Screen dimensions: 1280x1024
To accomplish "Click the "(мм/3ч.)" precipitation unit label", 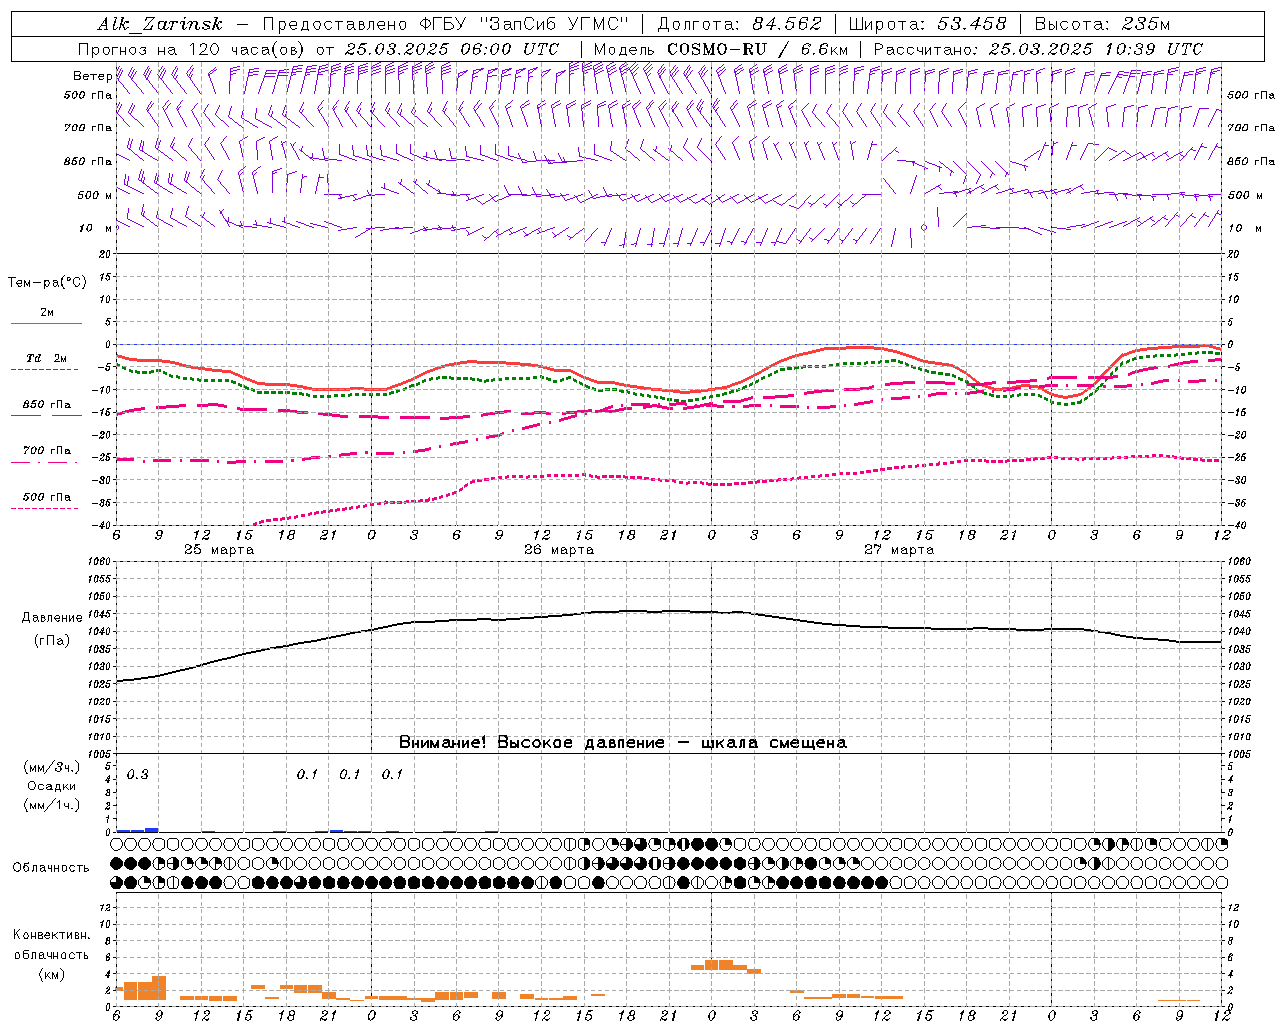I will pyautogui.click(x=52, y=768).
